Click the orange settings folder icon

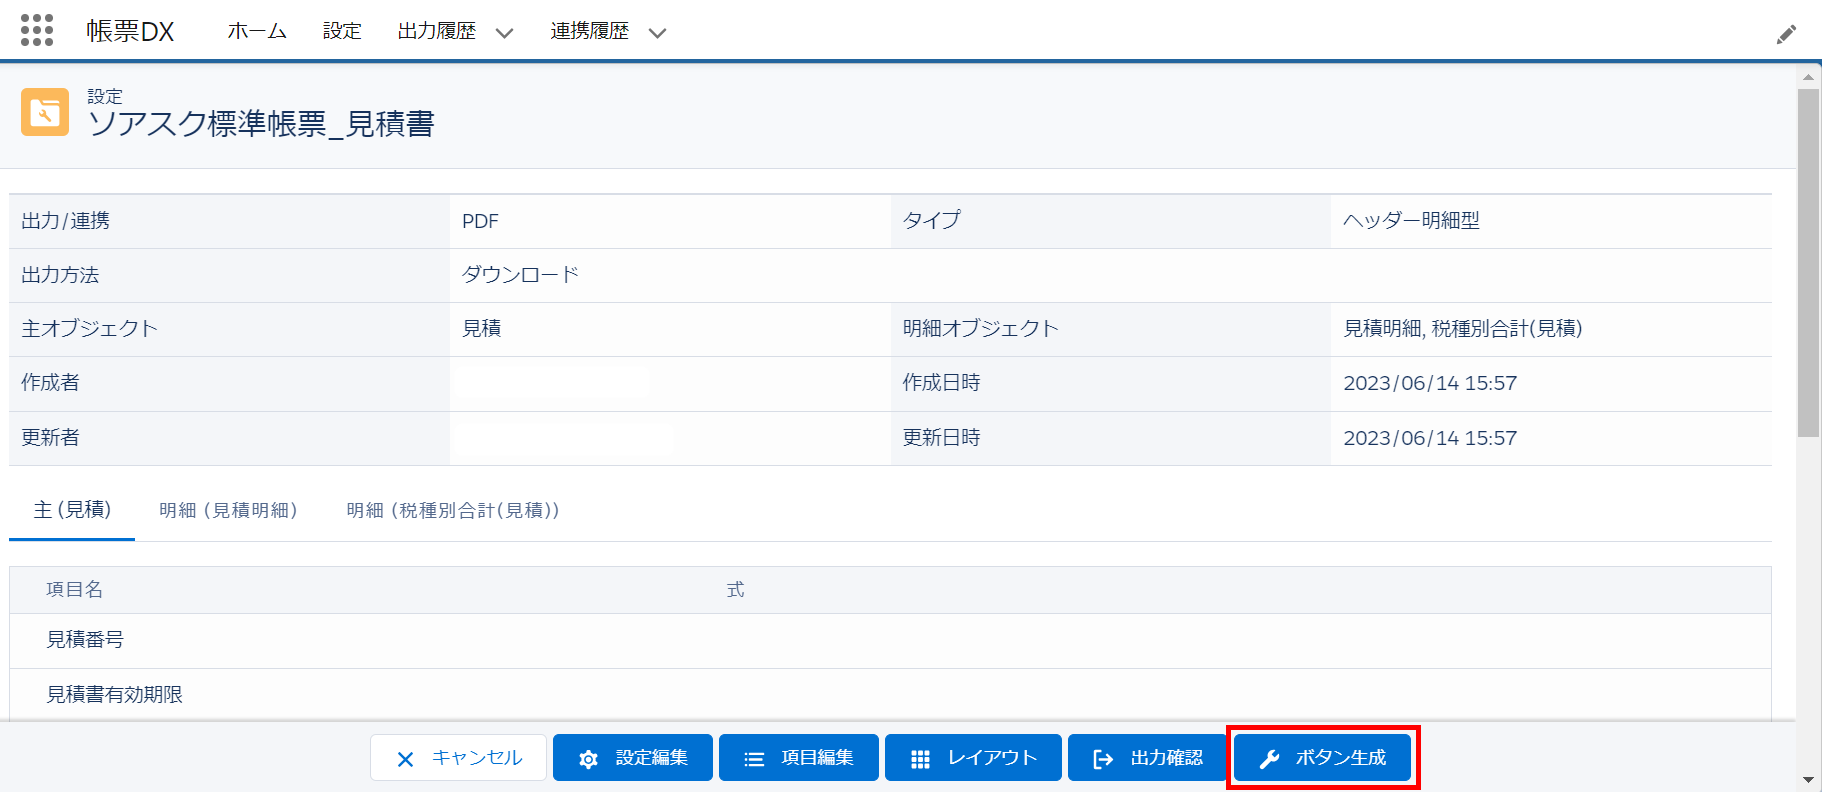click(45, 112)
